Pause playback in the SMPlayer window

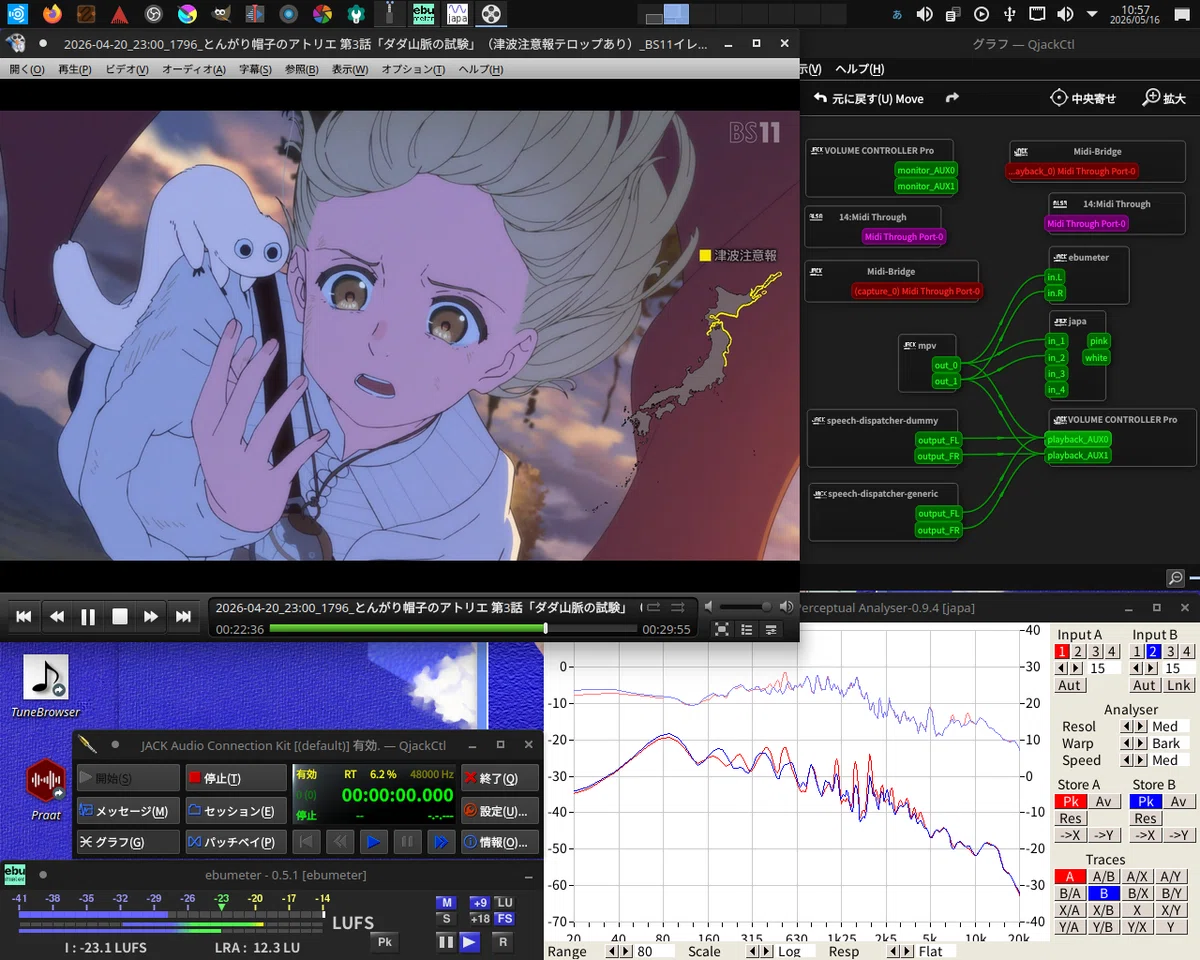click(x=88, y=617)
